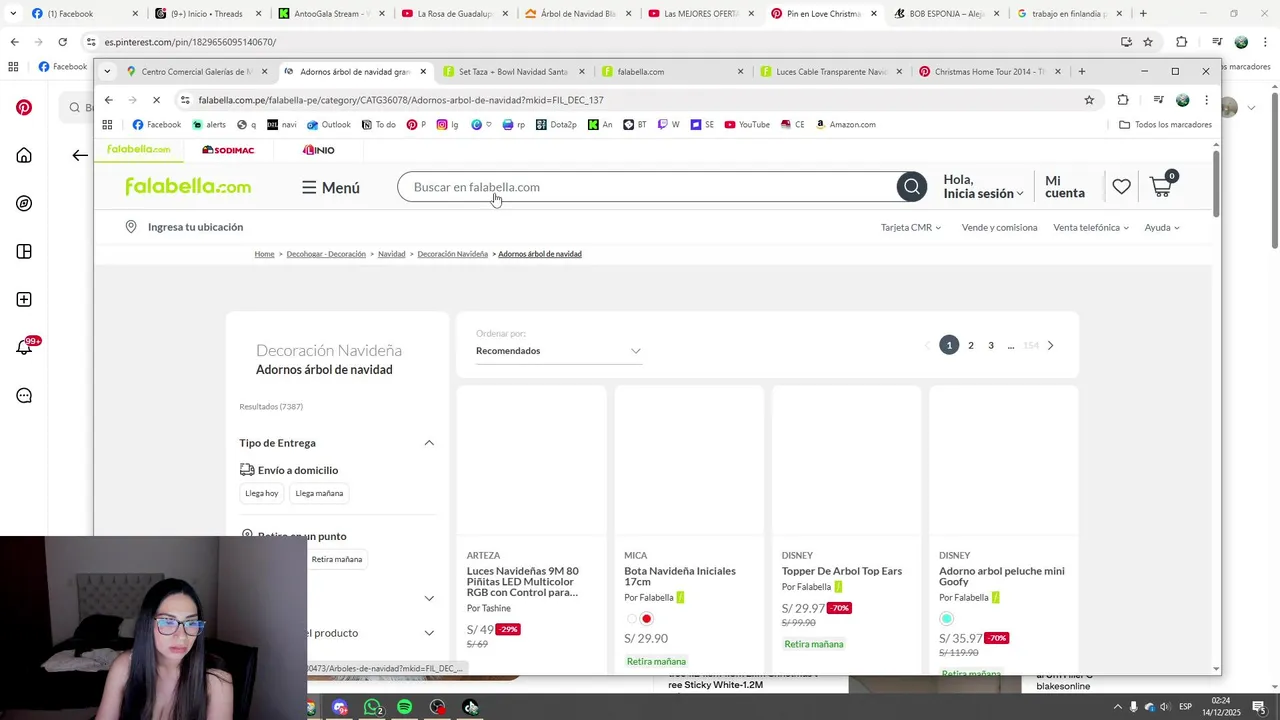Go to results page 2
This screenshot has height=720, width=1280.
pos(970,346)
